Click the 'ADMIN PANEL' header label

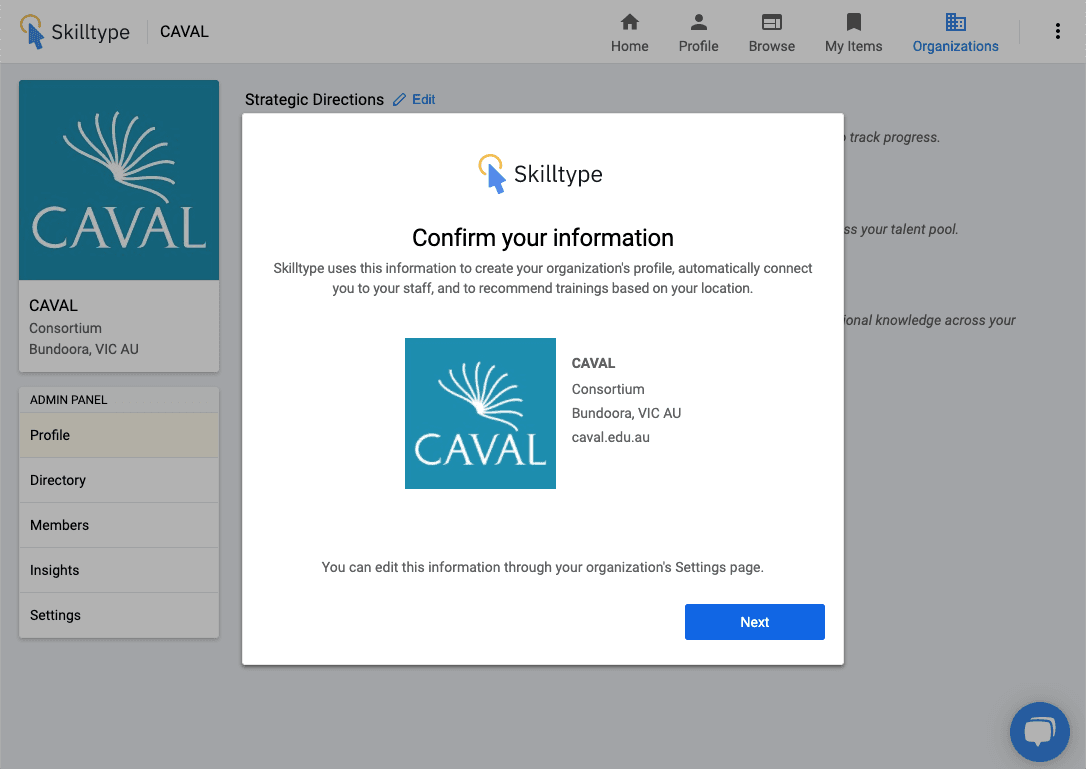[x=69, y=400]
